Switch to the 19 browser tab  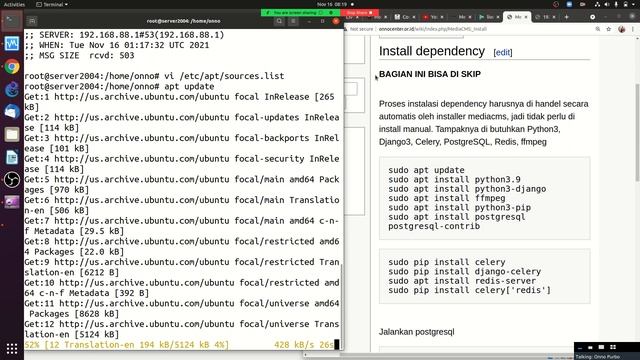545,17
